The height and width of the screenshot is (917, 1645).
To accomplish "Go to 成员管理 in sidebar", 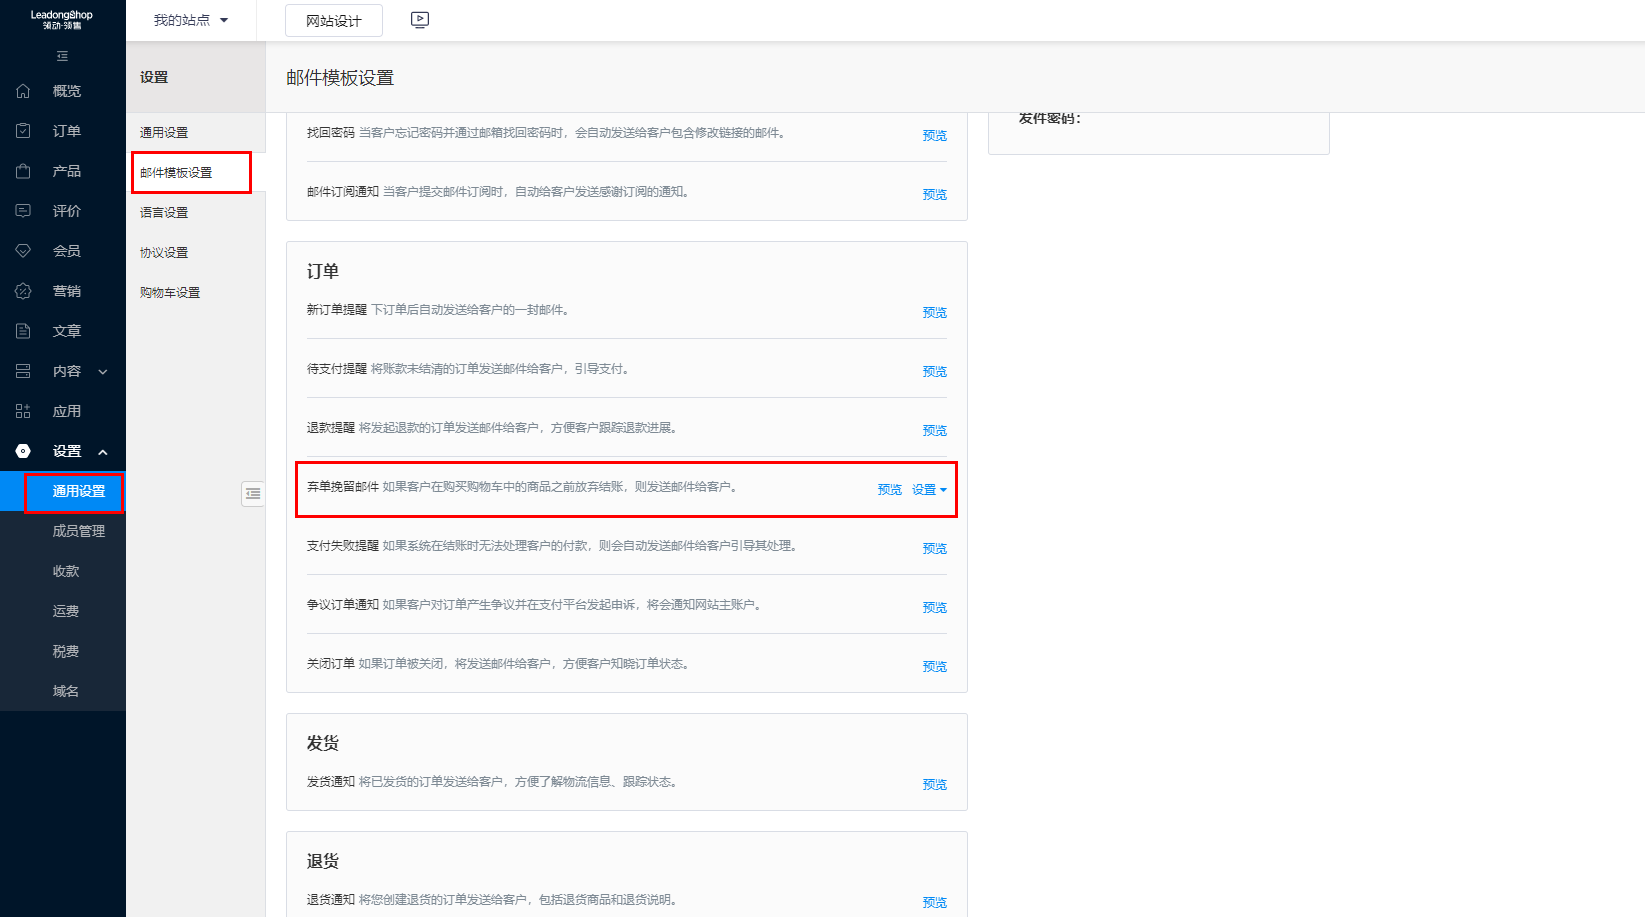I will pos(78,531).
